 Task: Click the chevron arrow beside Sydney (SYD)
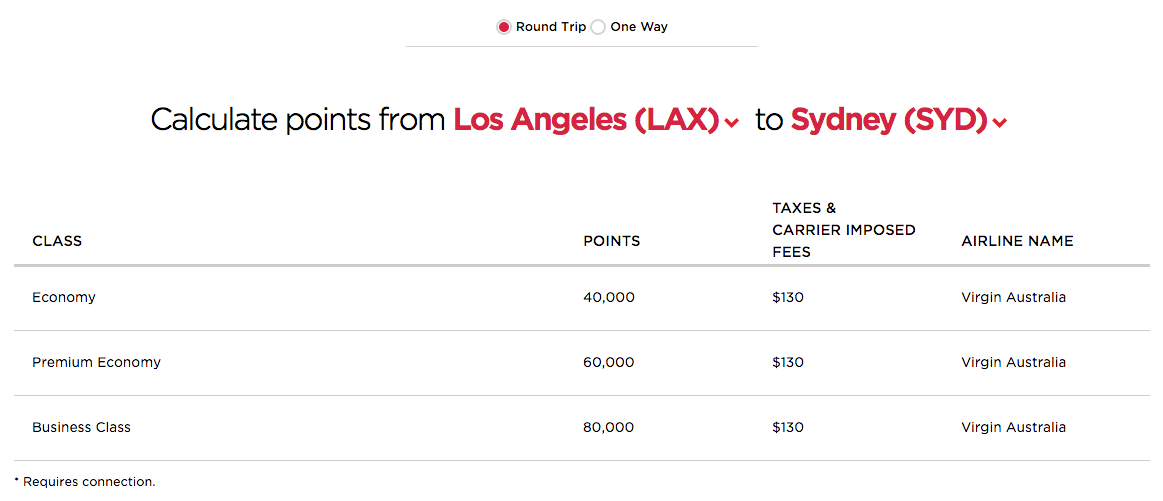click(1000, 123)
